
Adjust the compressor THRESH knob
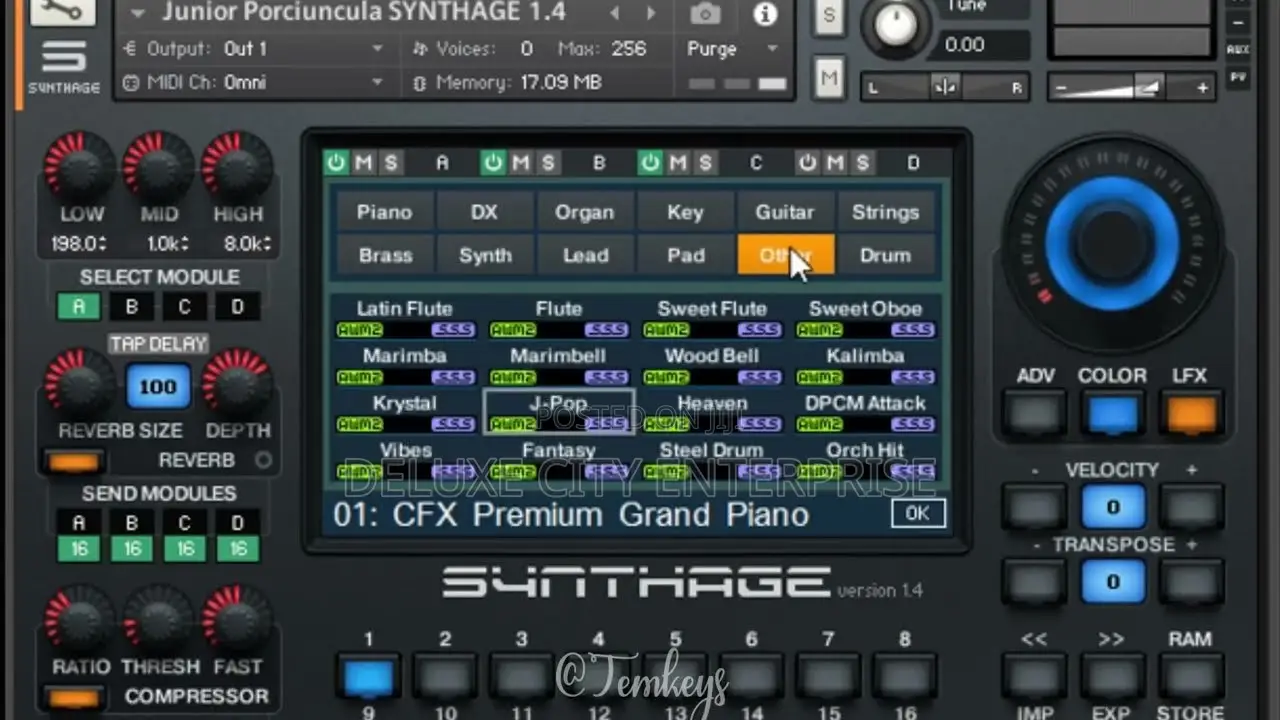(159, 621)
